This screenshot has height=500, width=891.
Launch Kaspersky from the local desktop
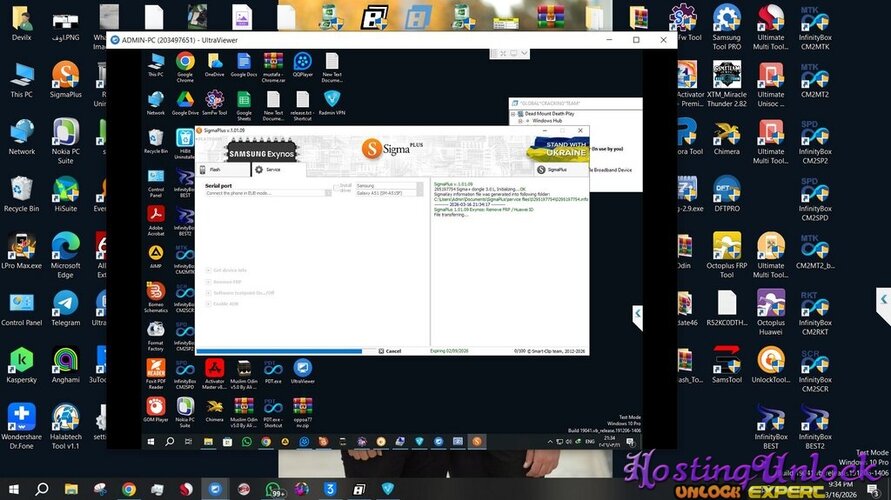click(21, 364)
